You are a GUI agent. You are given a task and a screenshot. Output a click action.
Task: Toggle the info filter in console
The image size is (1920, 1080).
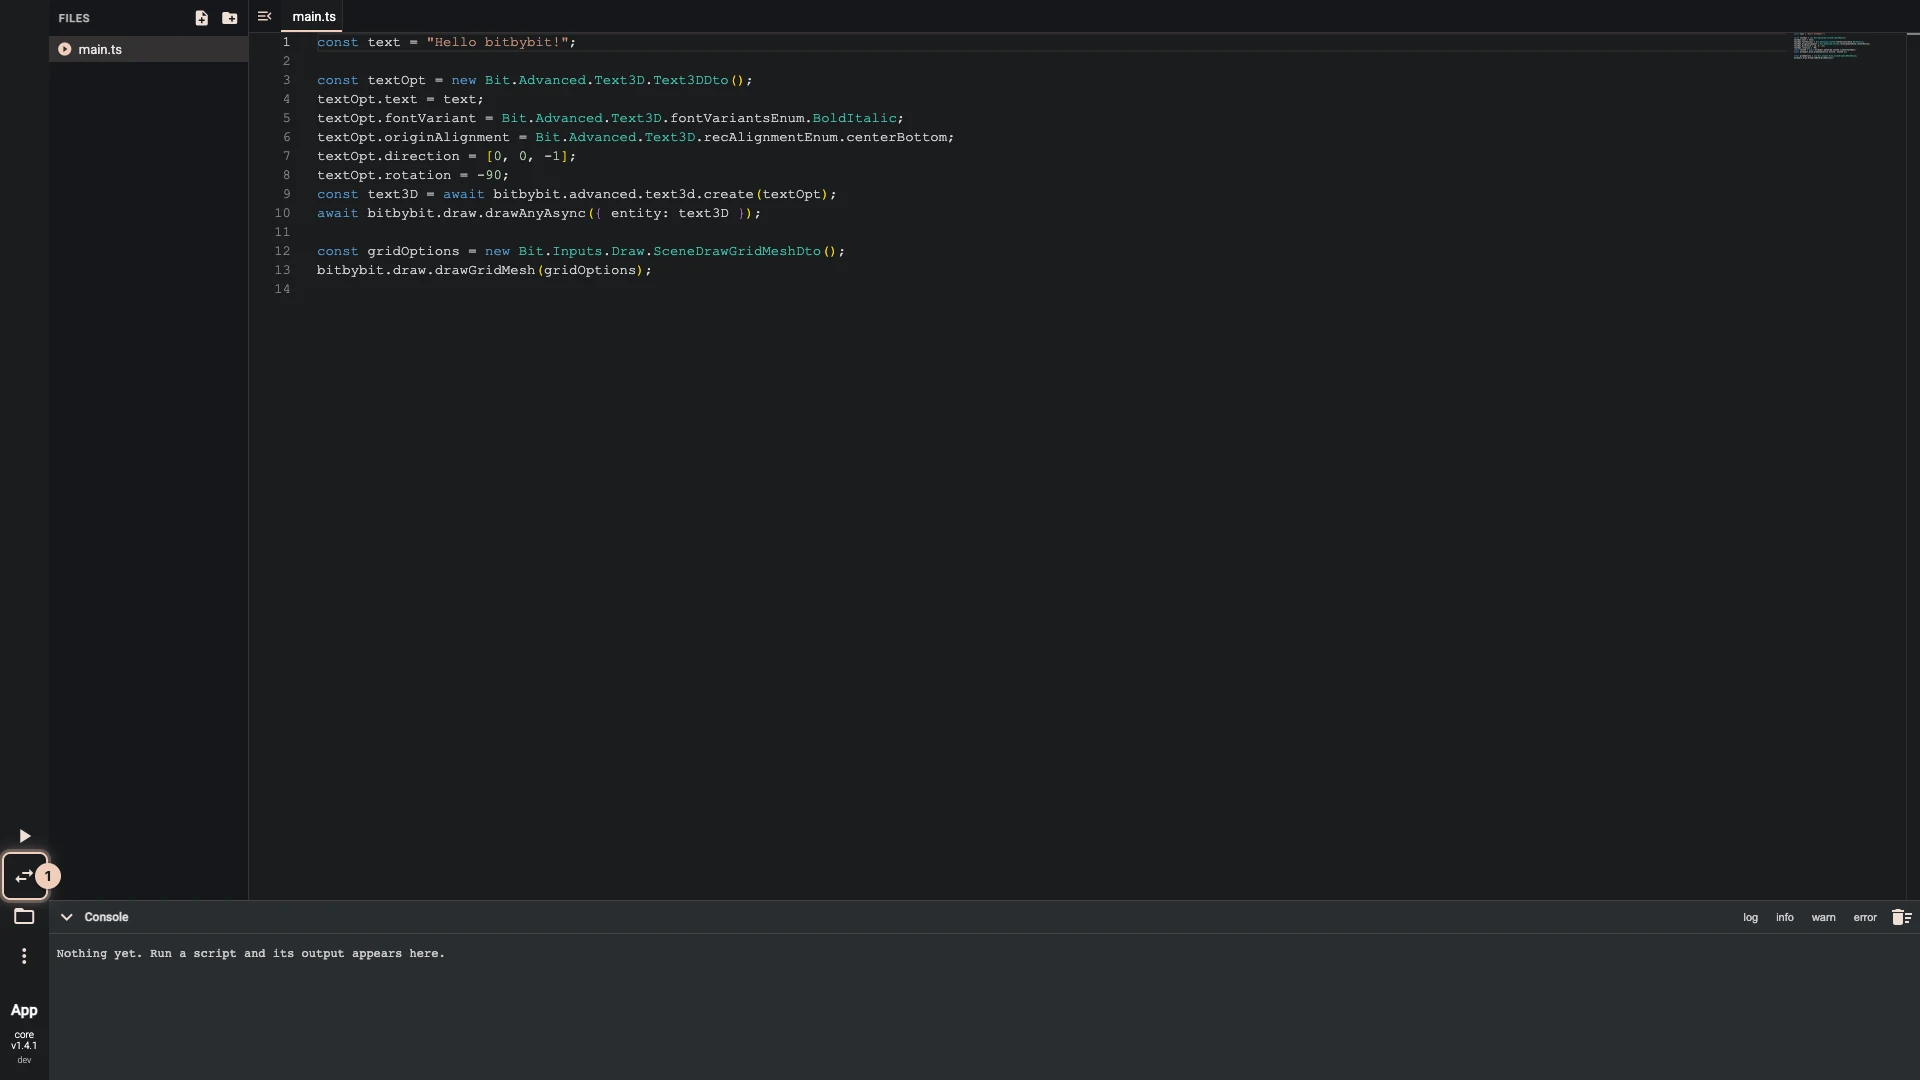point(1784,917)
